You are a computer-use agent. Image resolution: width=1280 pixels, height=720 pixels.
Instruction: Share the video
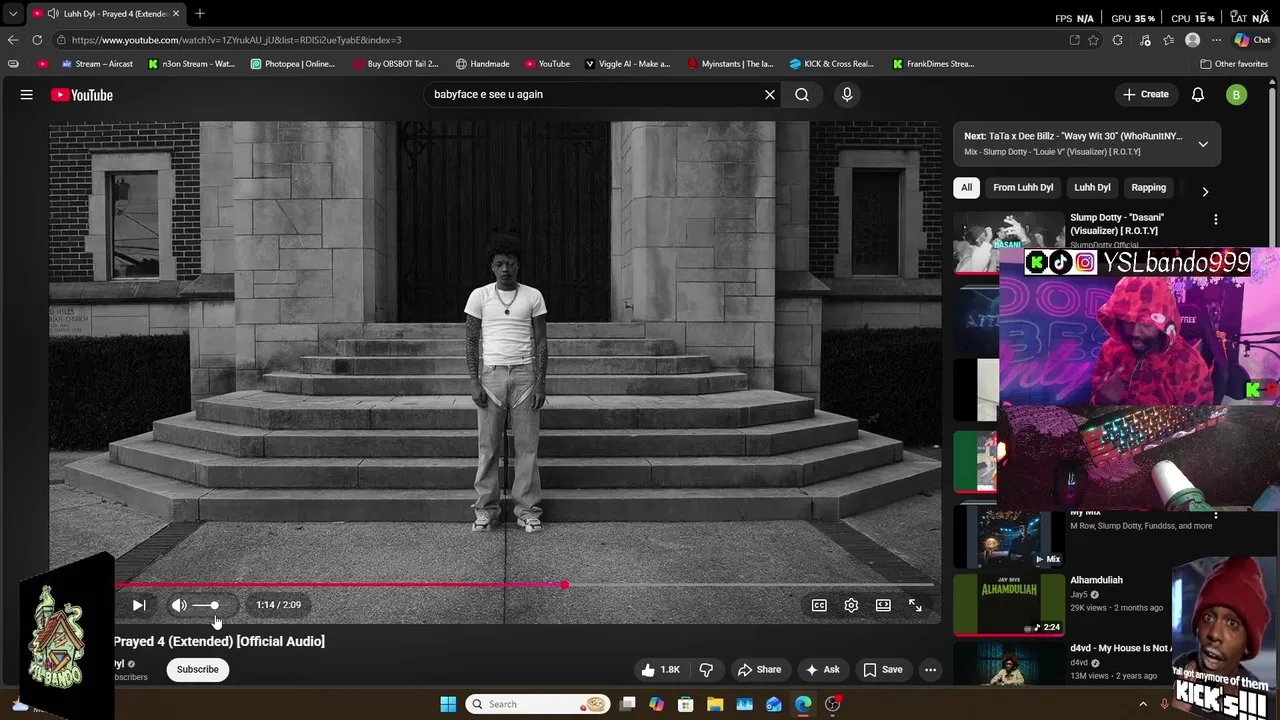(759, 670)
